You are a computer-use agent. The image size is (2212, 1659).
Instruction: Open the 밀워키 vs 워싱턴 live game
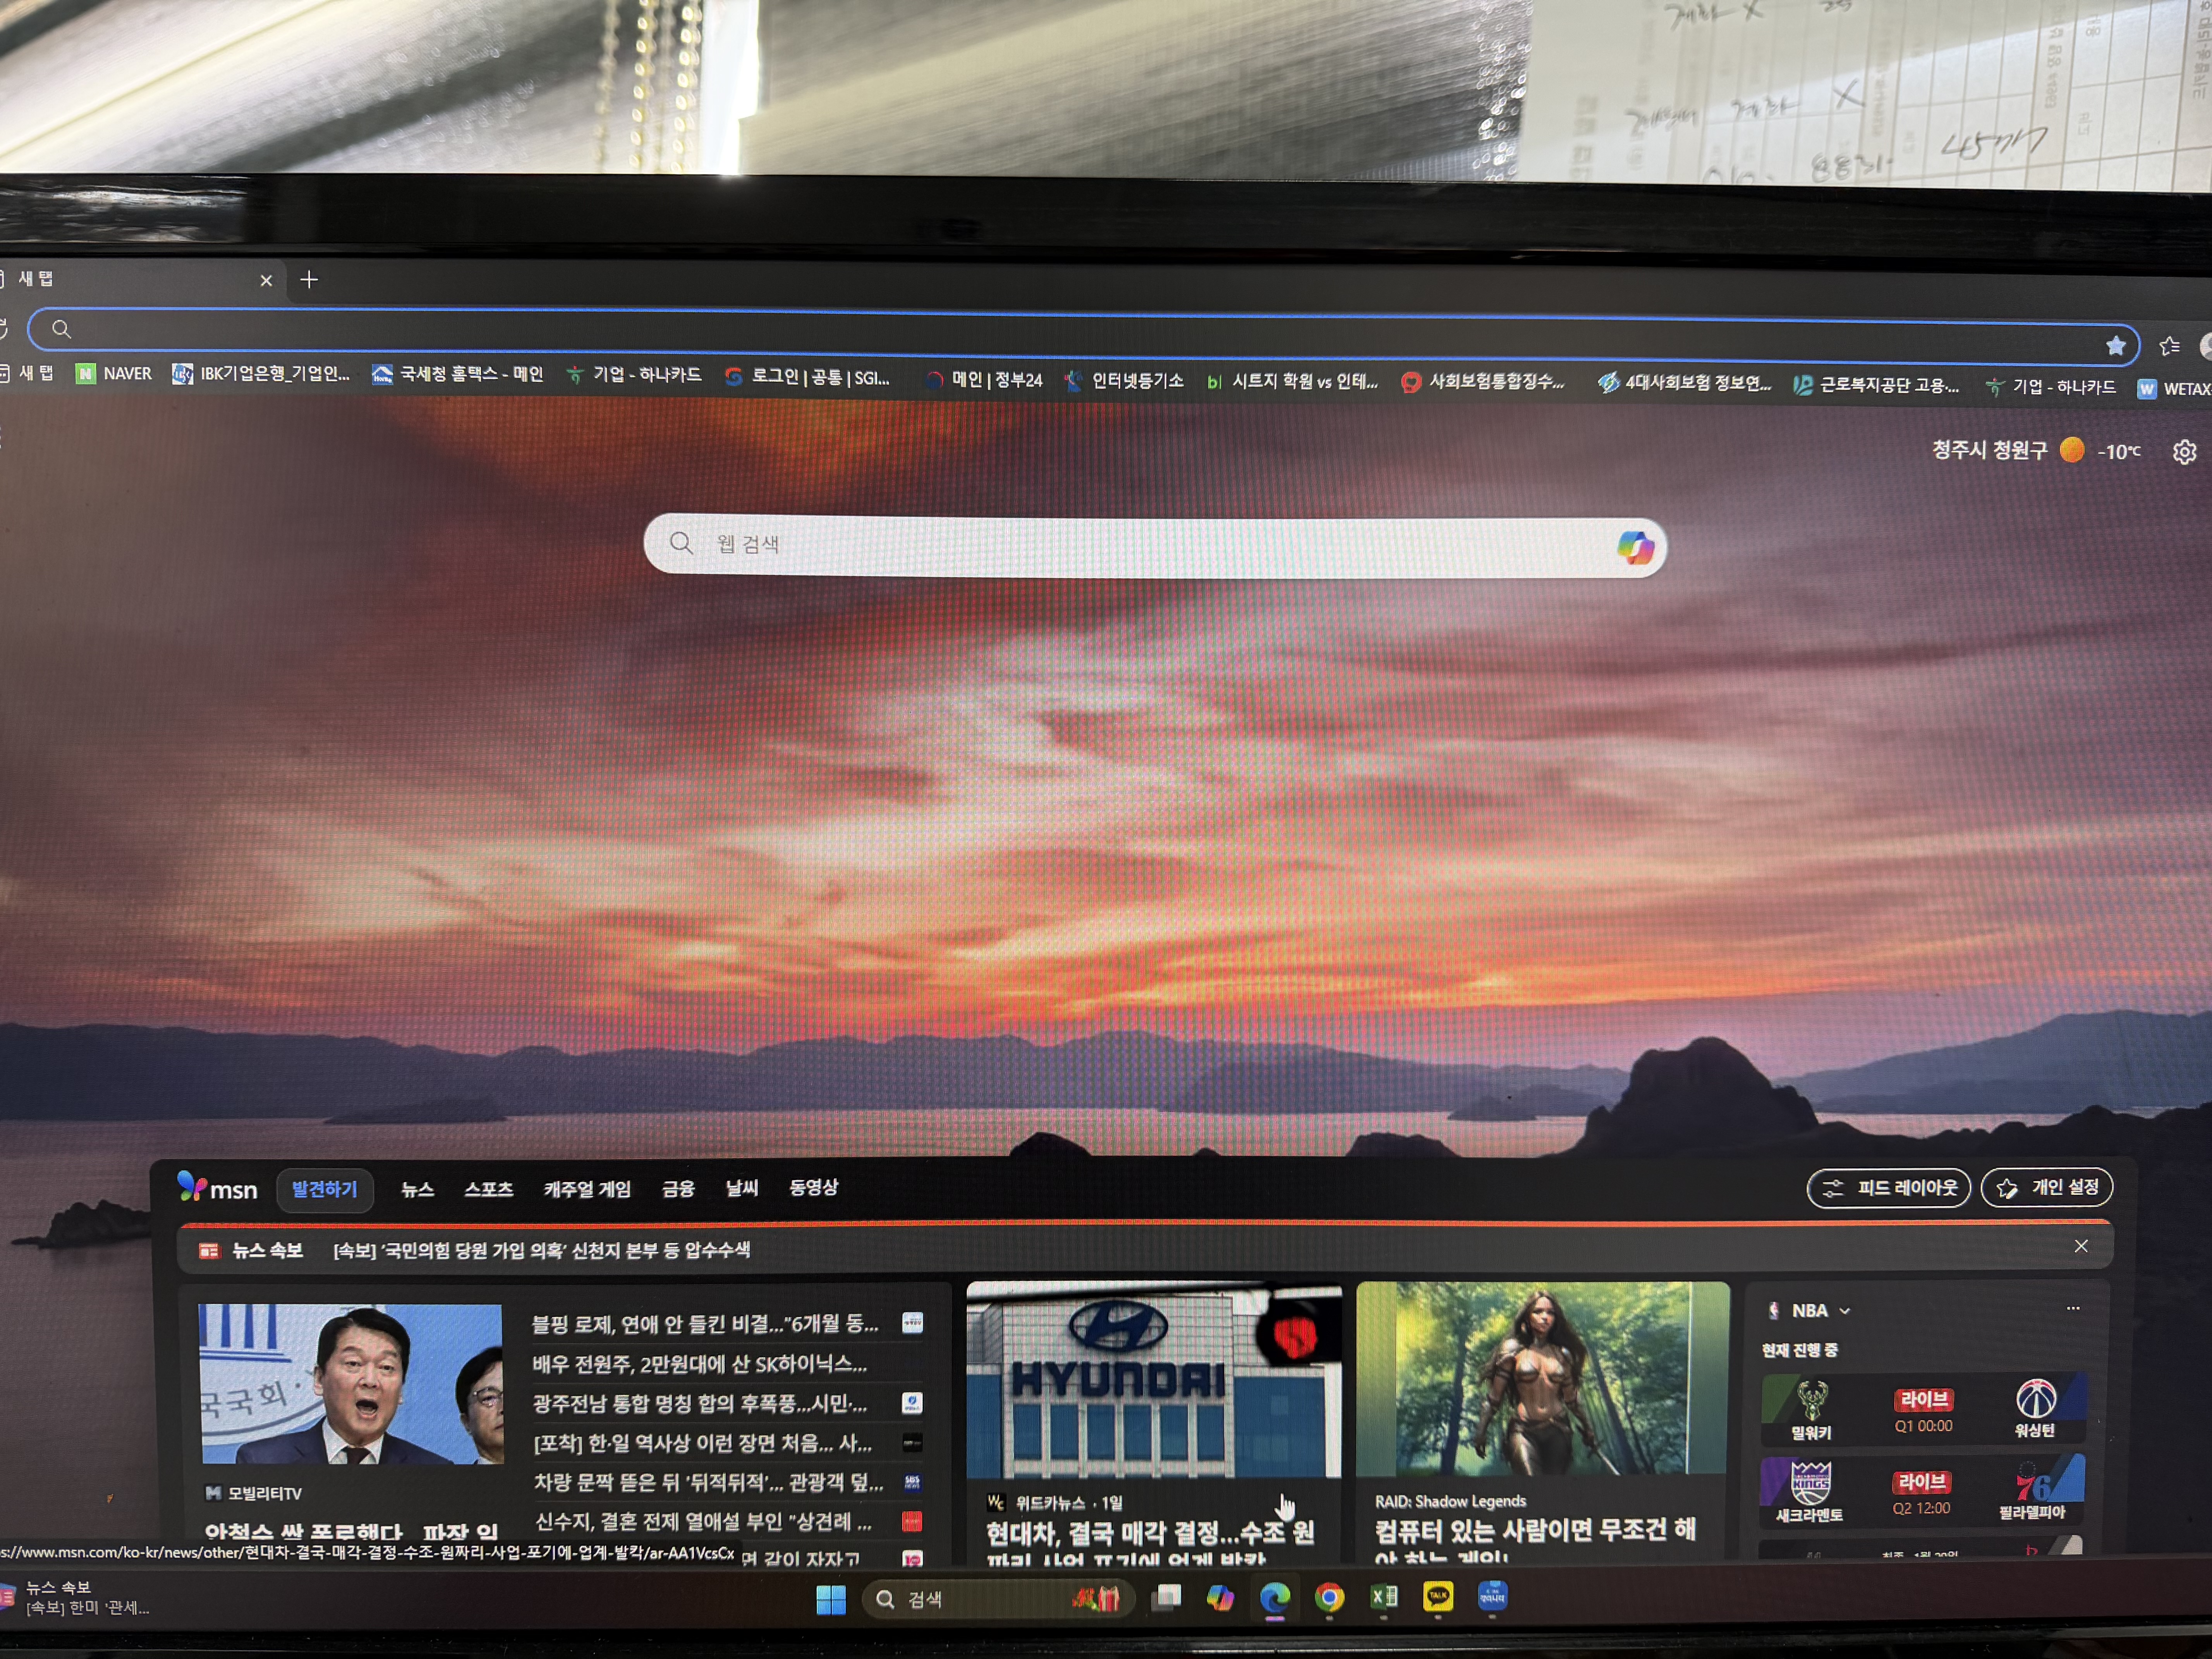pos(1924,1409)
